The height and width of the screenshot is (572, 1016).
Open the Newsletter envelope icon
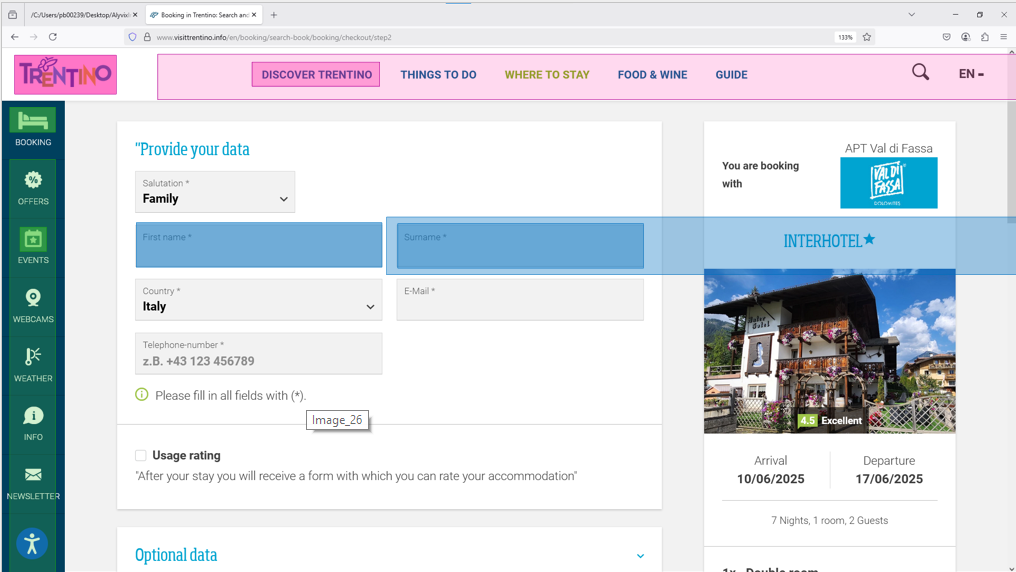coord(33,476)
